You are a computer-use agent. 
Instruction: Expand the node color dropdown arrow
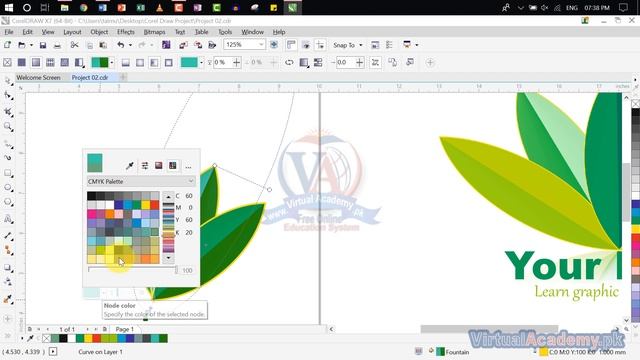[201, 62]
